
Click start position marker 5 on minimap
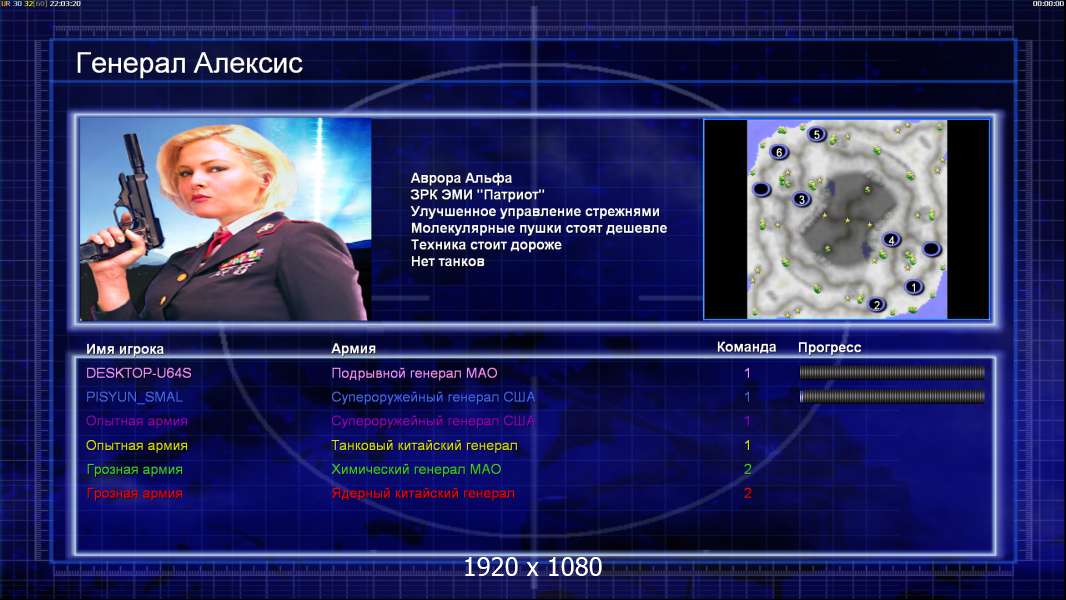[x=816, y=134]
